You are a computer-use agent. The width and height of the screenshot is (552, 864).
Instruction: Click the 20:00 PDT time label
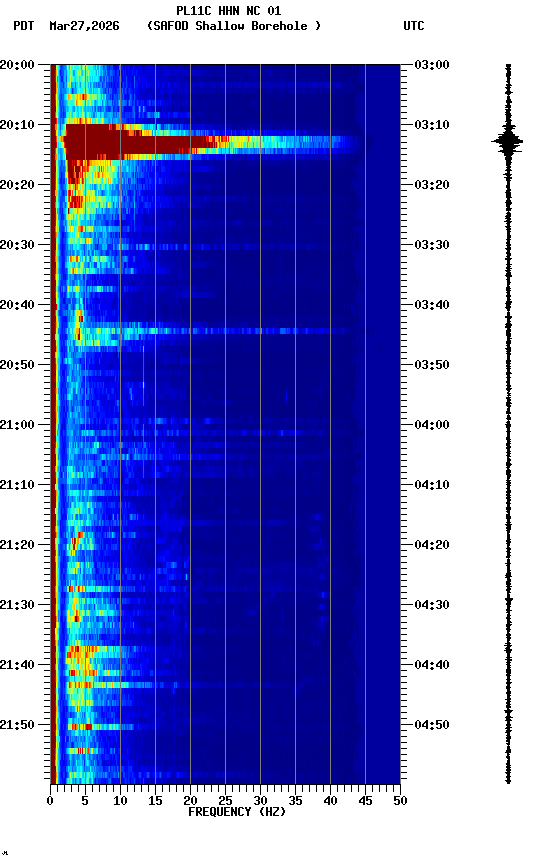tap(17, 65)
